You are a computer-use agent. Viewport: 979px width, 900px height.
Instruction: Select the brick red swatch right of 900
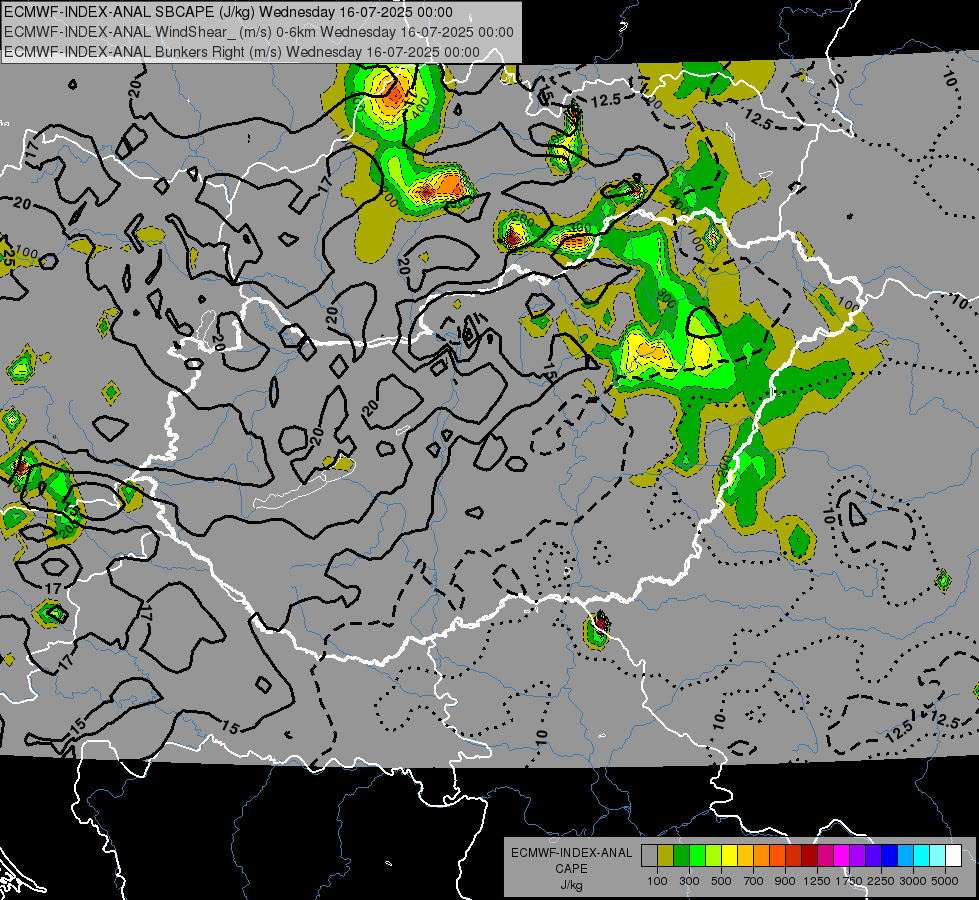click(794, 856)
